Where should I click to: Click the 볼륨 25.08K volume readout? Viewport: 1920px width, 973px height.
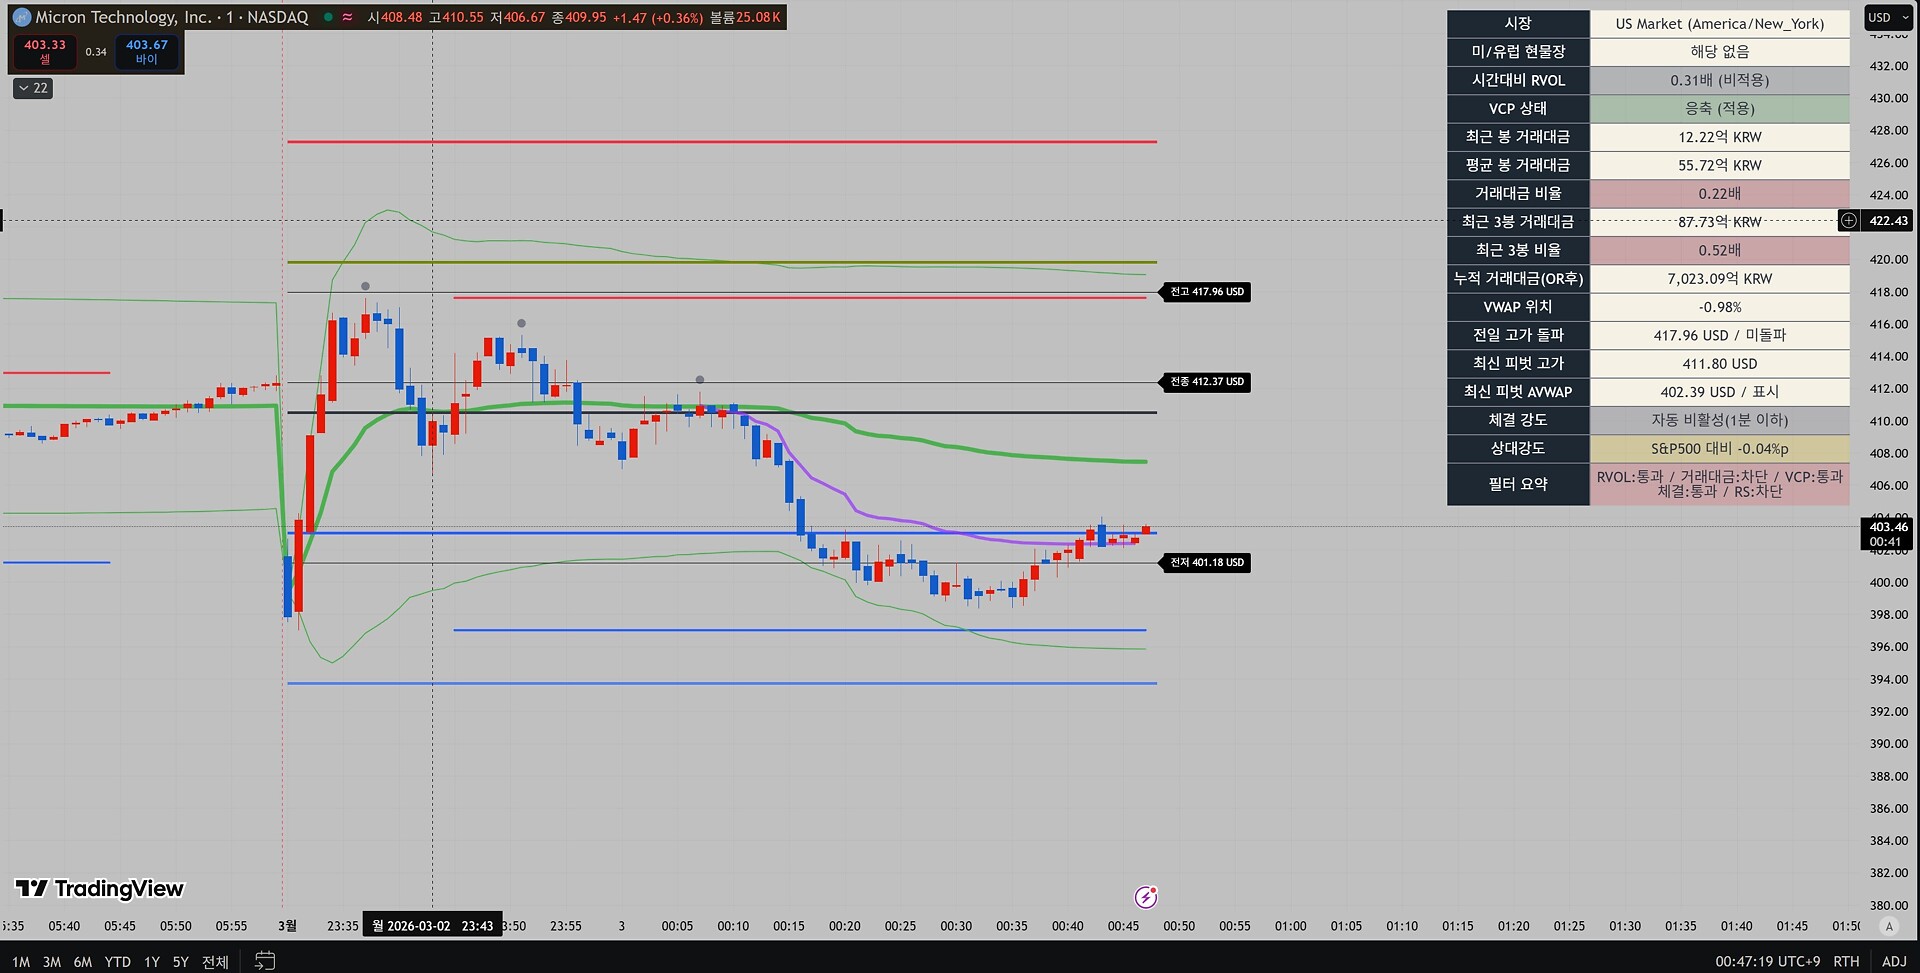(745, 17)
